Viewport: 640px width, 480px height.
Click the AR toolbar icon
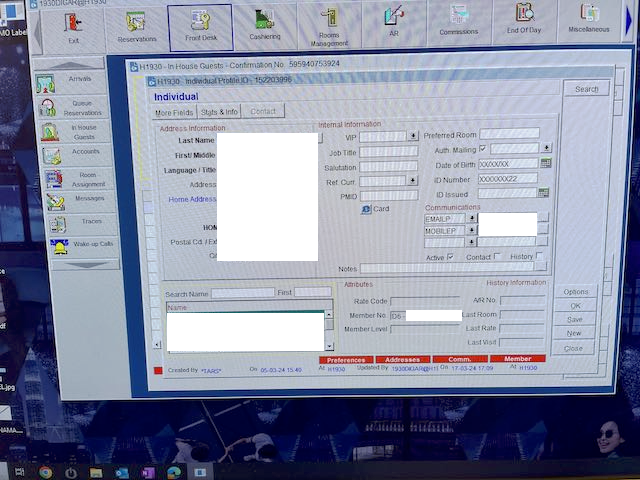pyautogui.click(x=394, y=23)
